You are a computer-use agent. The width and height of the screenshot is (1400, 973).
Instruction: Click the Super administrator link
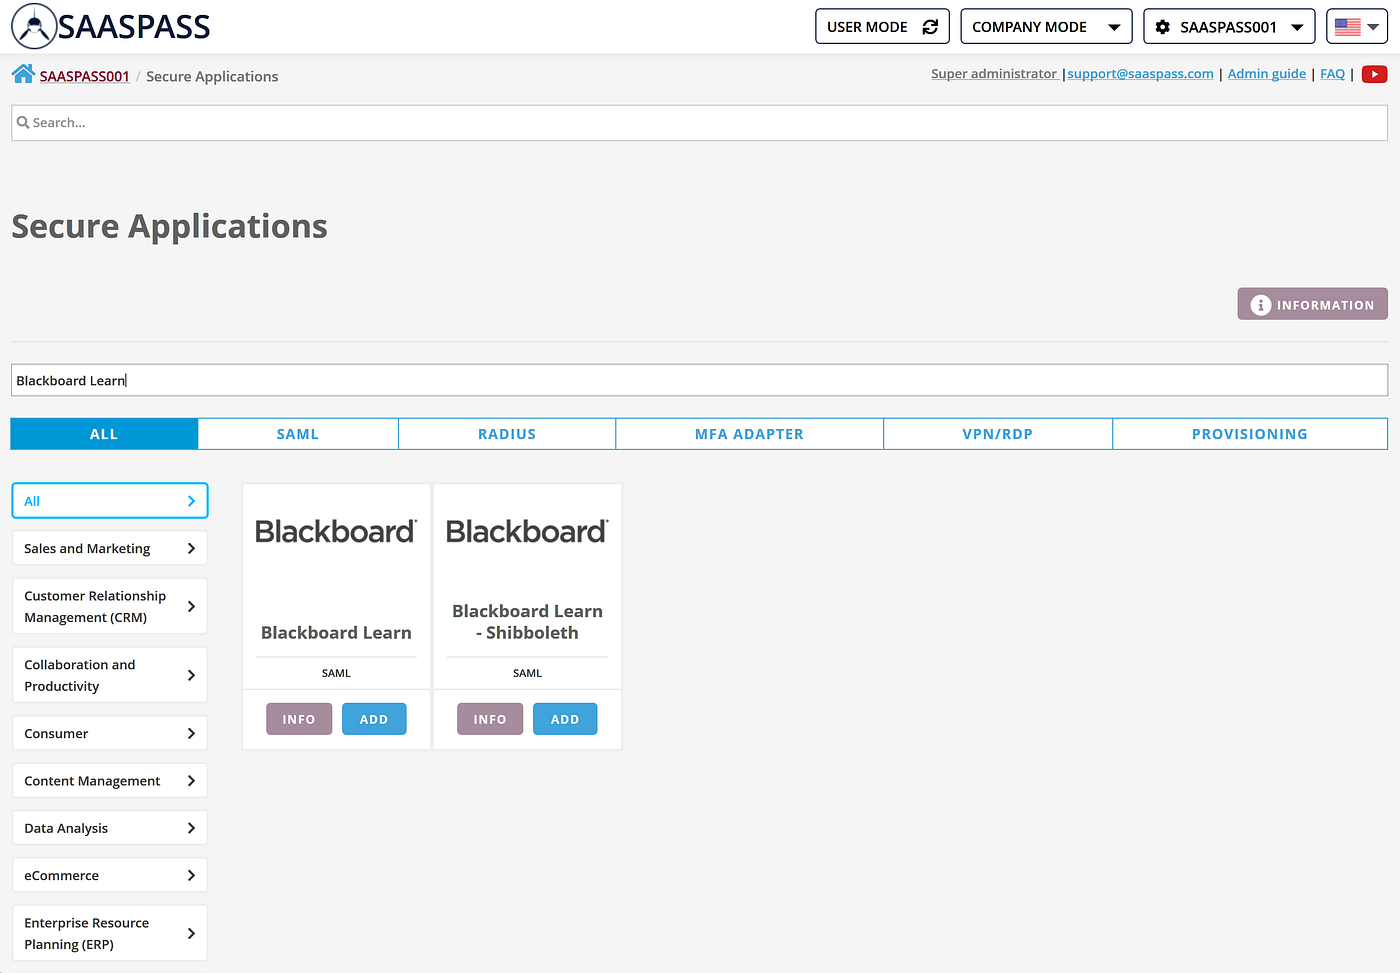[994, 74]
